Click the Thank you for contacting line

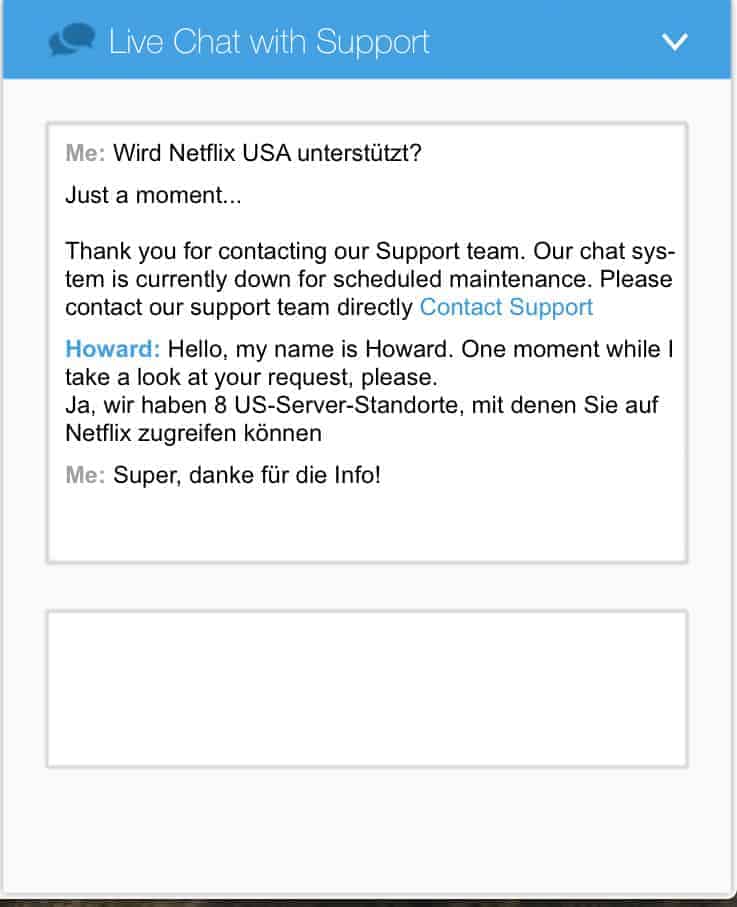pos(370,252)
